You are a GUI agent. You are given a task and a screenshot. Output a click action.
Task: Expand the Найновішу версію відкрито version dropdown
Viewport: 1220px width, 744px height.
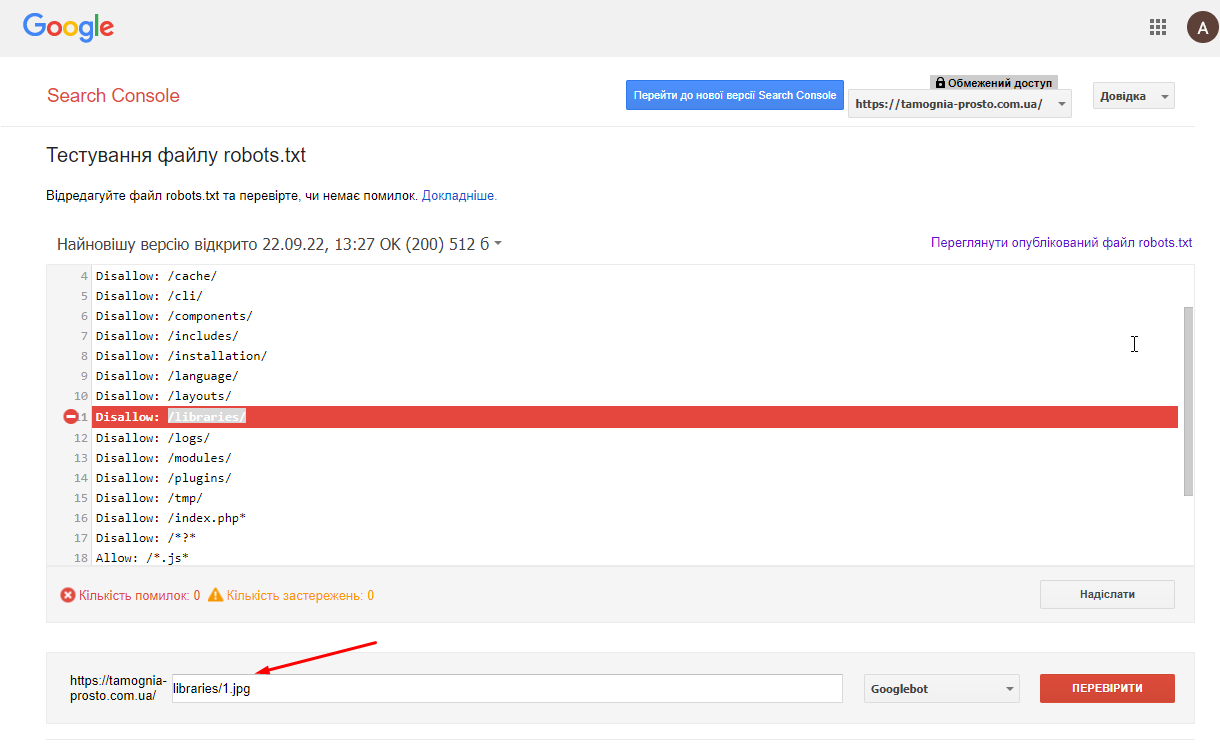click(x=279, y=244)
